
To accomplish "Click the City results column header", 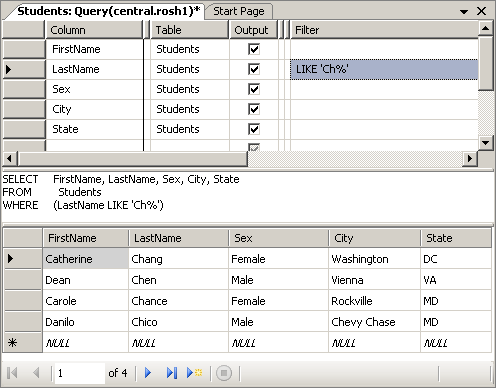I will point(374,238).
